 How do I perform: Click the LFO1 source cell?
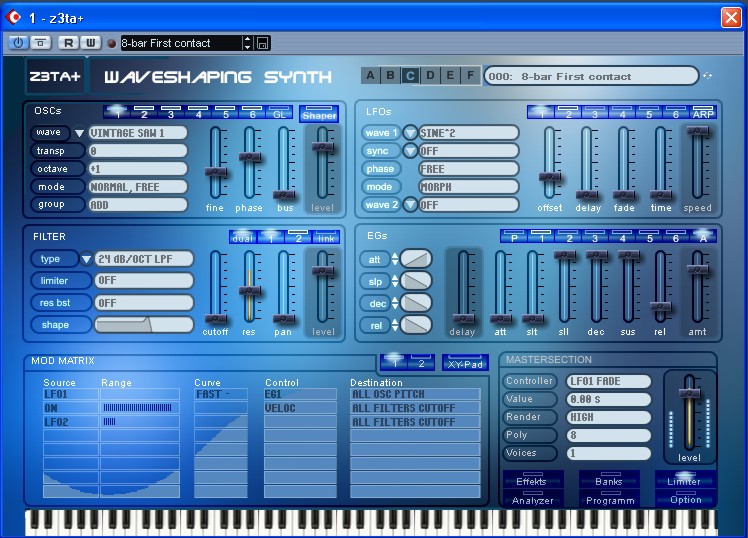click(x=71, y=394)
